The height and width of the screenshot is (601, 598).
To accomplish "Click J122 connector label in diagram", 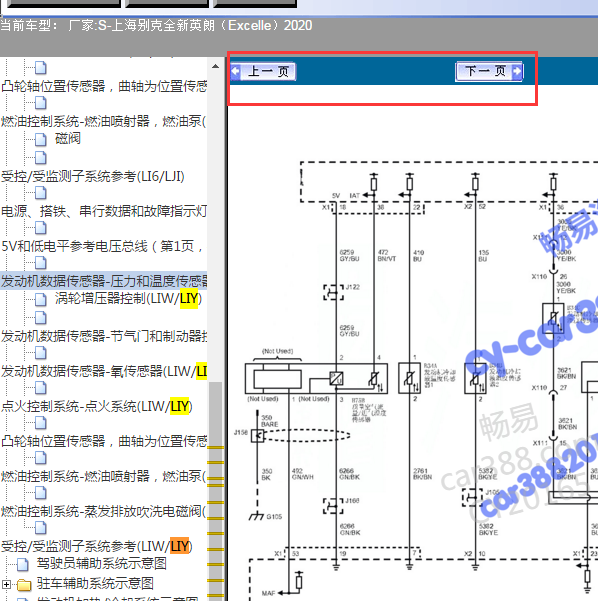I will coord(353,287).
